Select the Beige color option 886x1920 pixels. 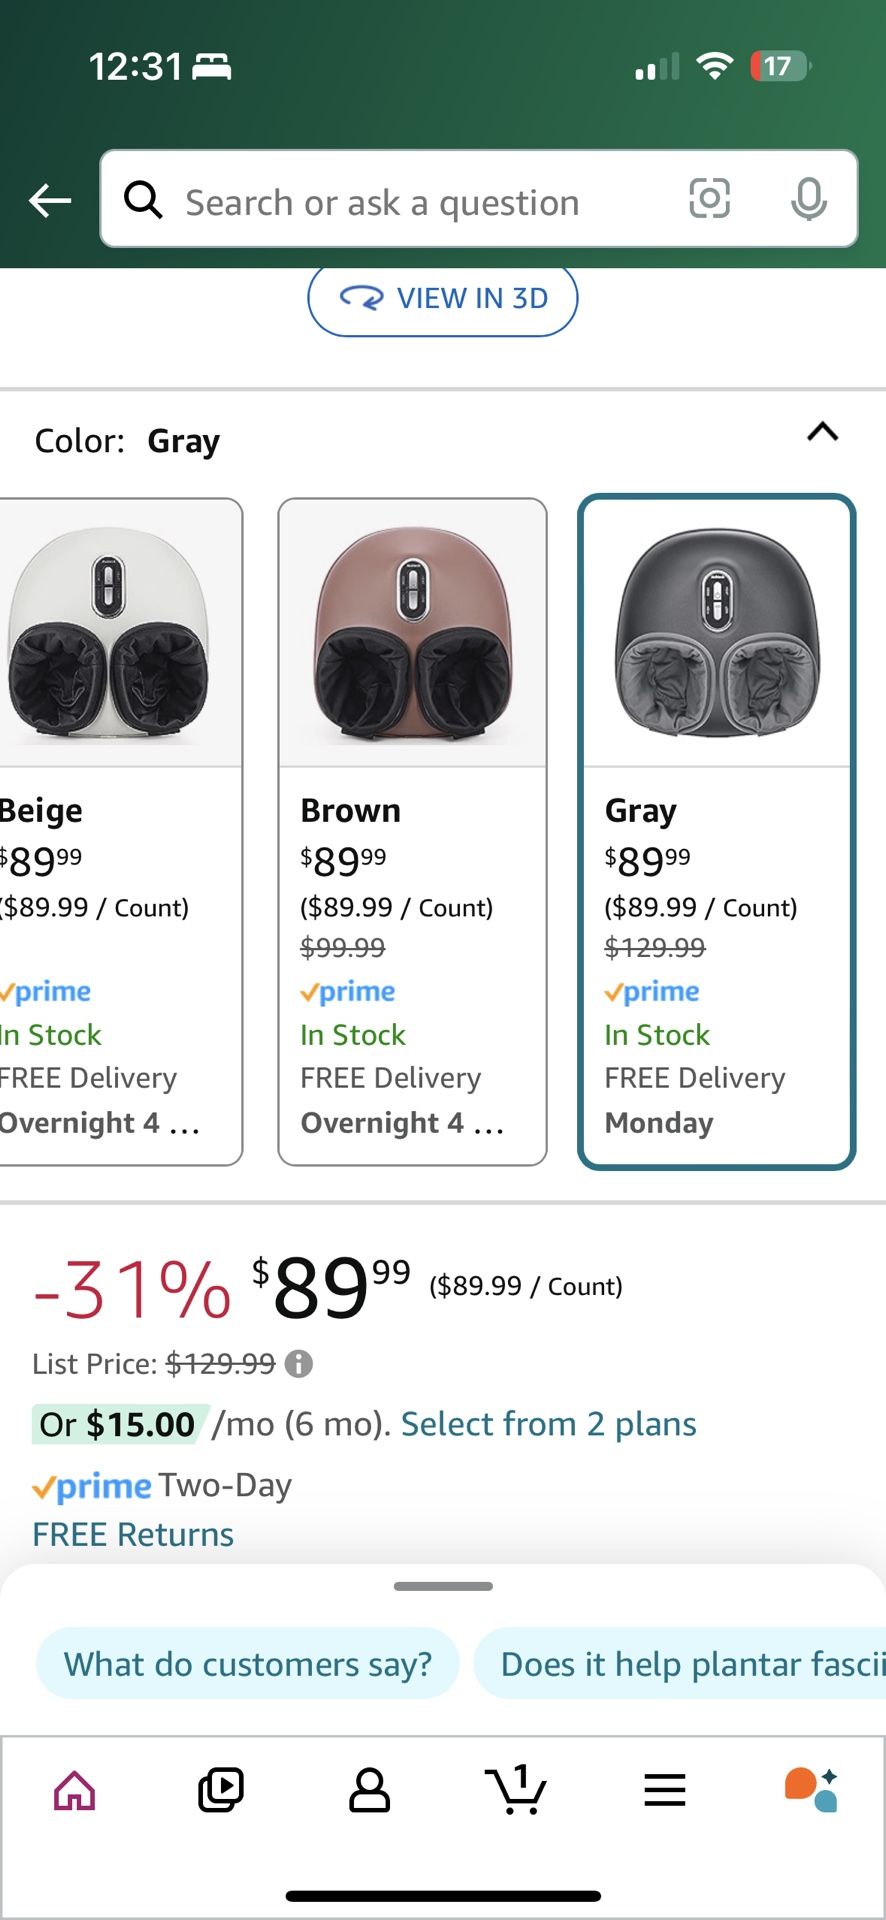[x=120, y=830]
